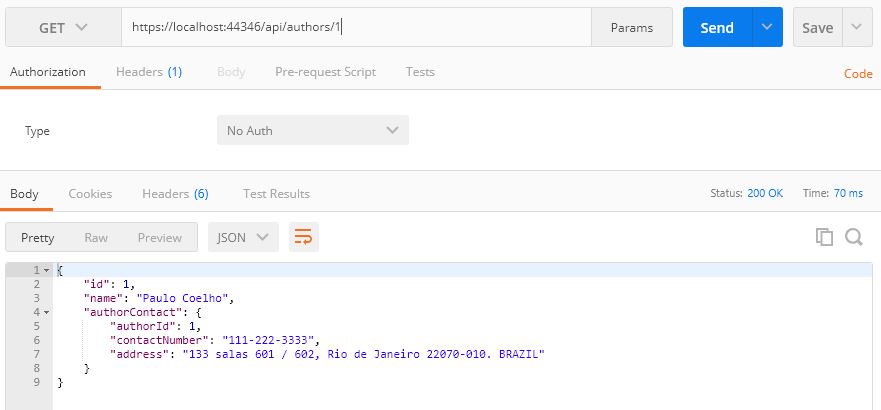
Task: Collapse the authorContact object at line 4
Action: point(47,312)
